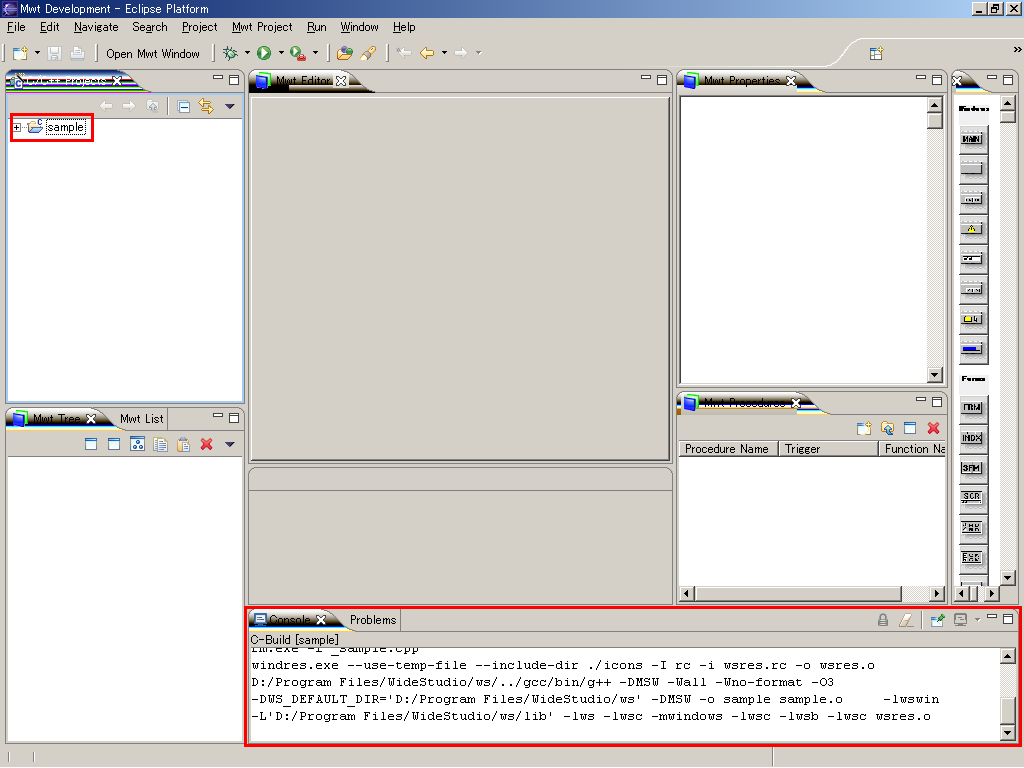The height and width of the screenshot is (768, 1024).
Task: Select the Mwt Procedures tab
Action: click(x=743, y=403)
